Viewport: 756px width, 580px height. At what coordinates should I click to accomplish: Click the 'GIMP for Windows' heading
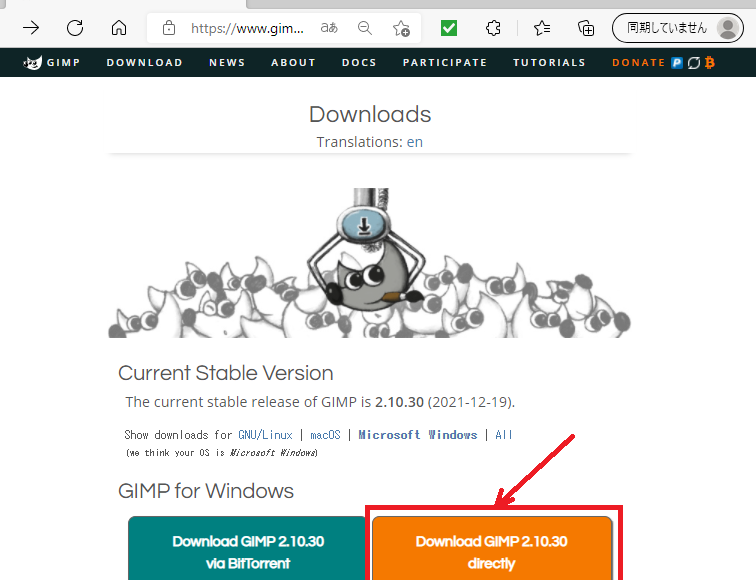(206, 491)
